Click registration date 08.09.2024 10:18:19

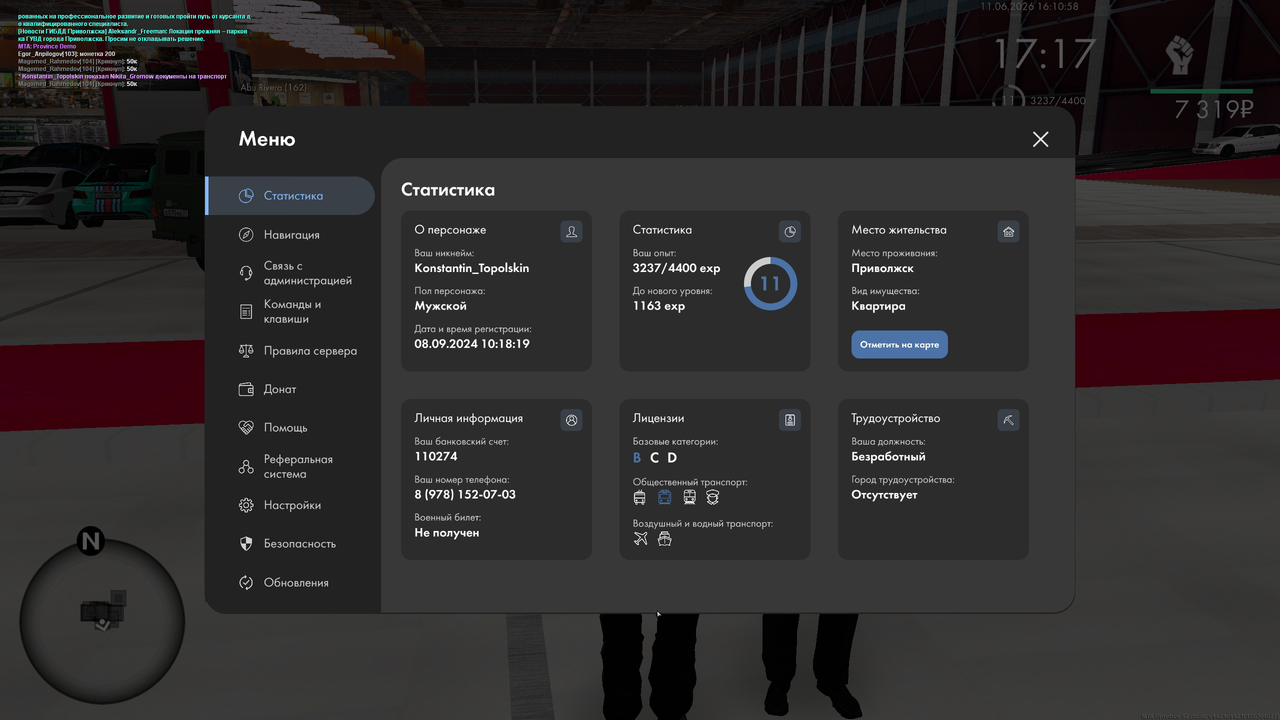pos(472,344)
